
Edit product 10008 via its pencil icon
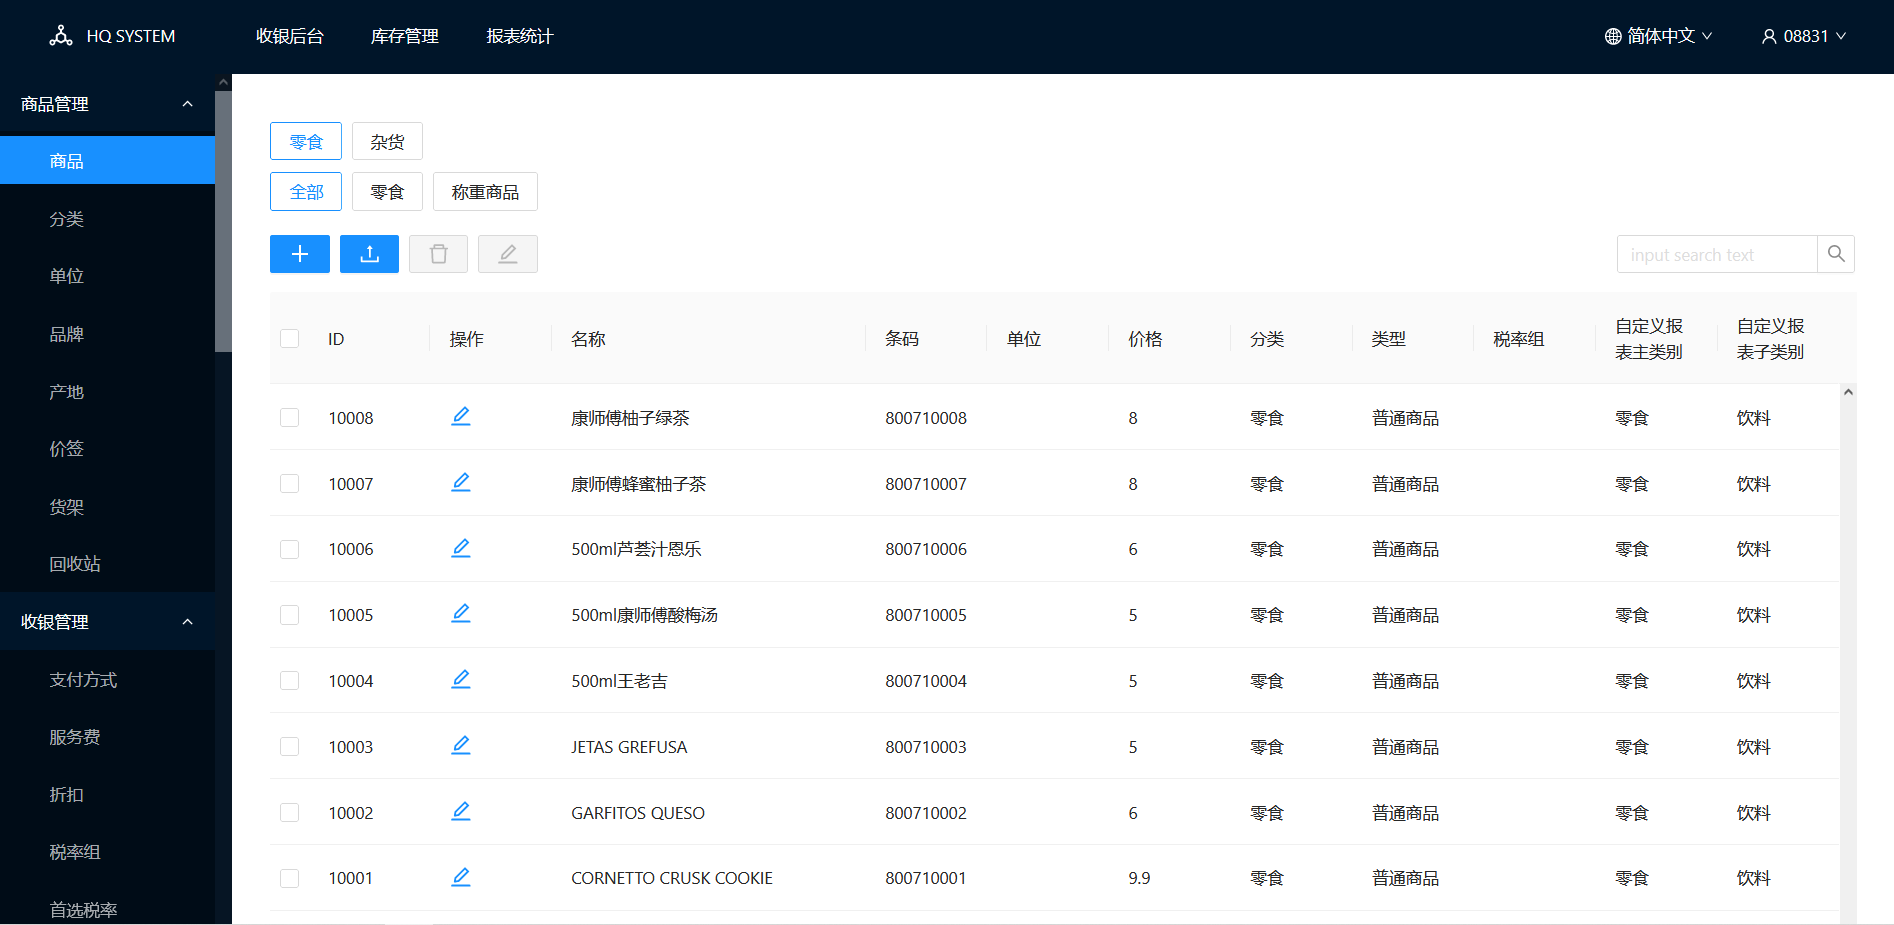(x=461, y=416)
